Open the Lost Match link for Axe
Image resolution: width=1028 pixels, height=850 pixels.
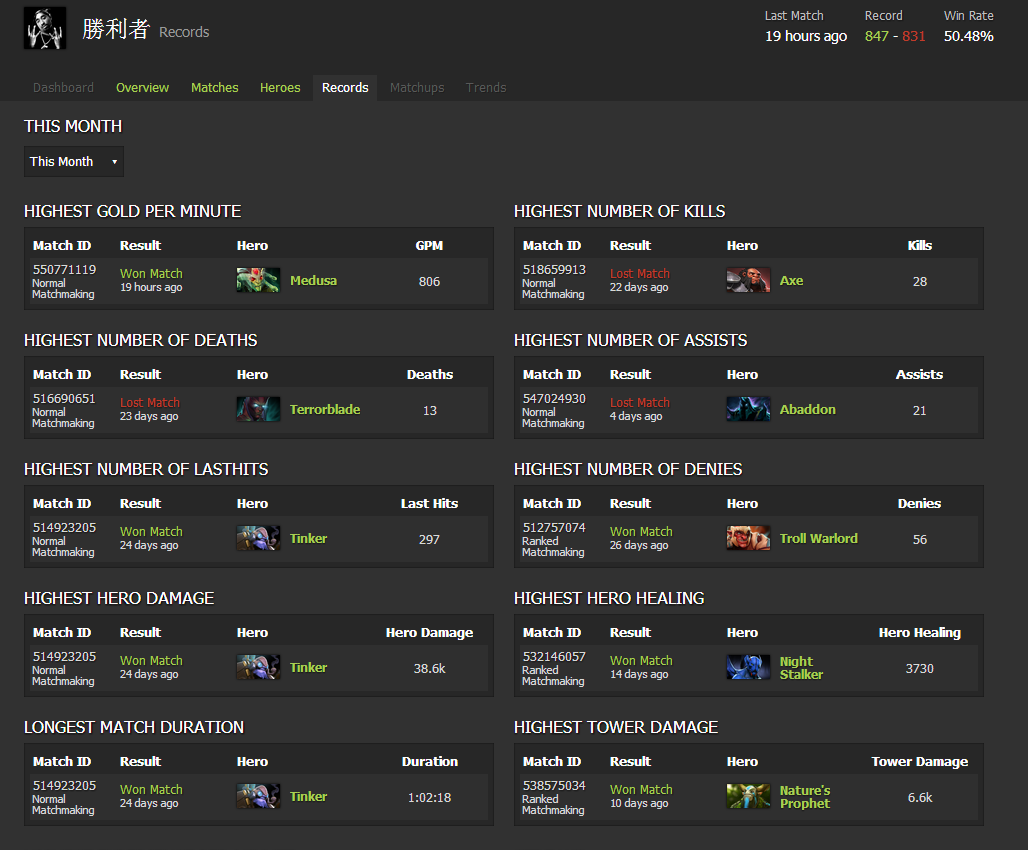pyautogui.click(x=640, y=274)
